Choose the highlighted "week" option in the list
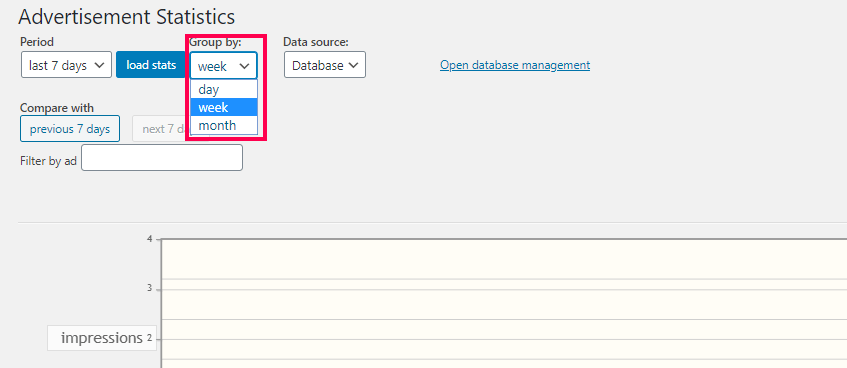847x368 pixels. 224,107
